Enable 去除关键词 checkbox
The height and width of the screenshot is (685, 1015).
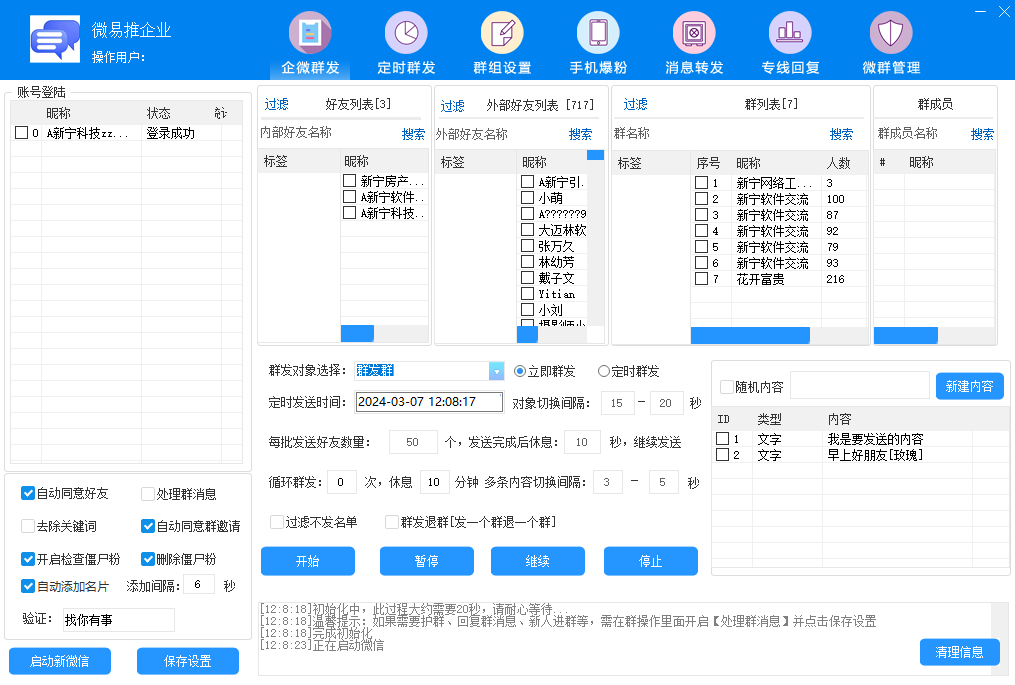coord(28,526)
